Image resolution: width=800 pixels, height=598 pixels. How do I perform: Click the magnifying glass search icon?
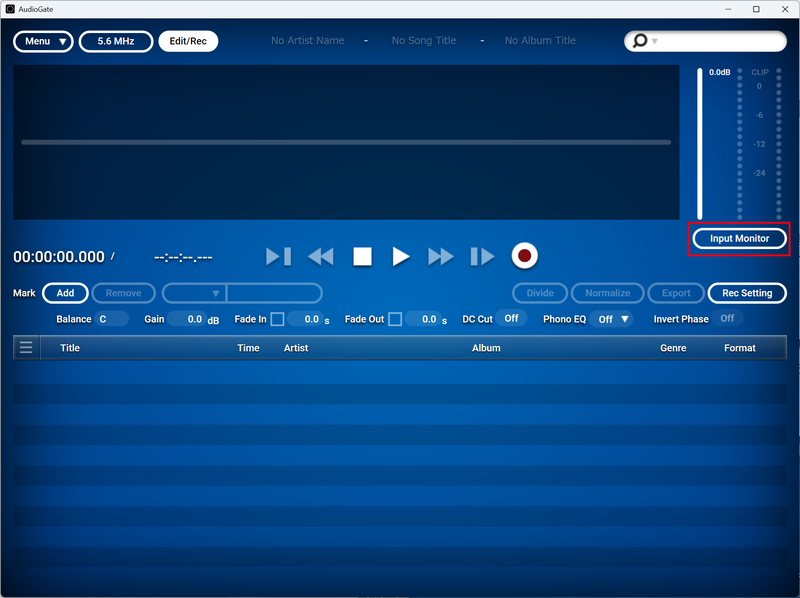click(x=639, y=41)
